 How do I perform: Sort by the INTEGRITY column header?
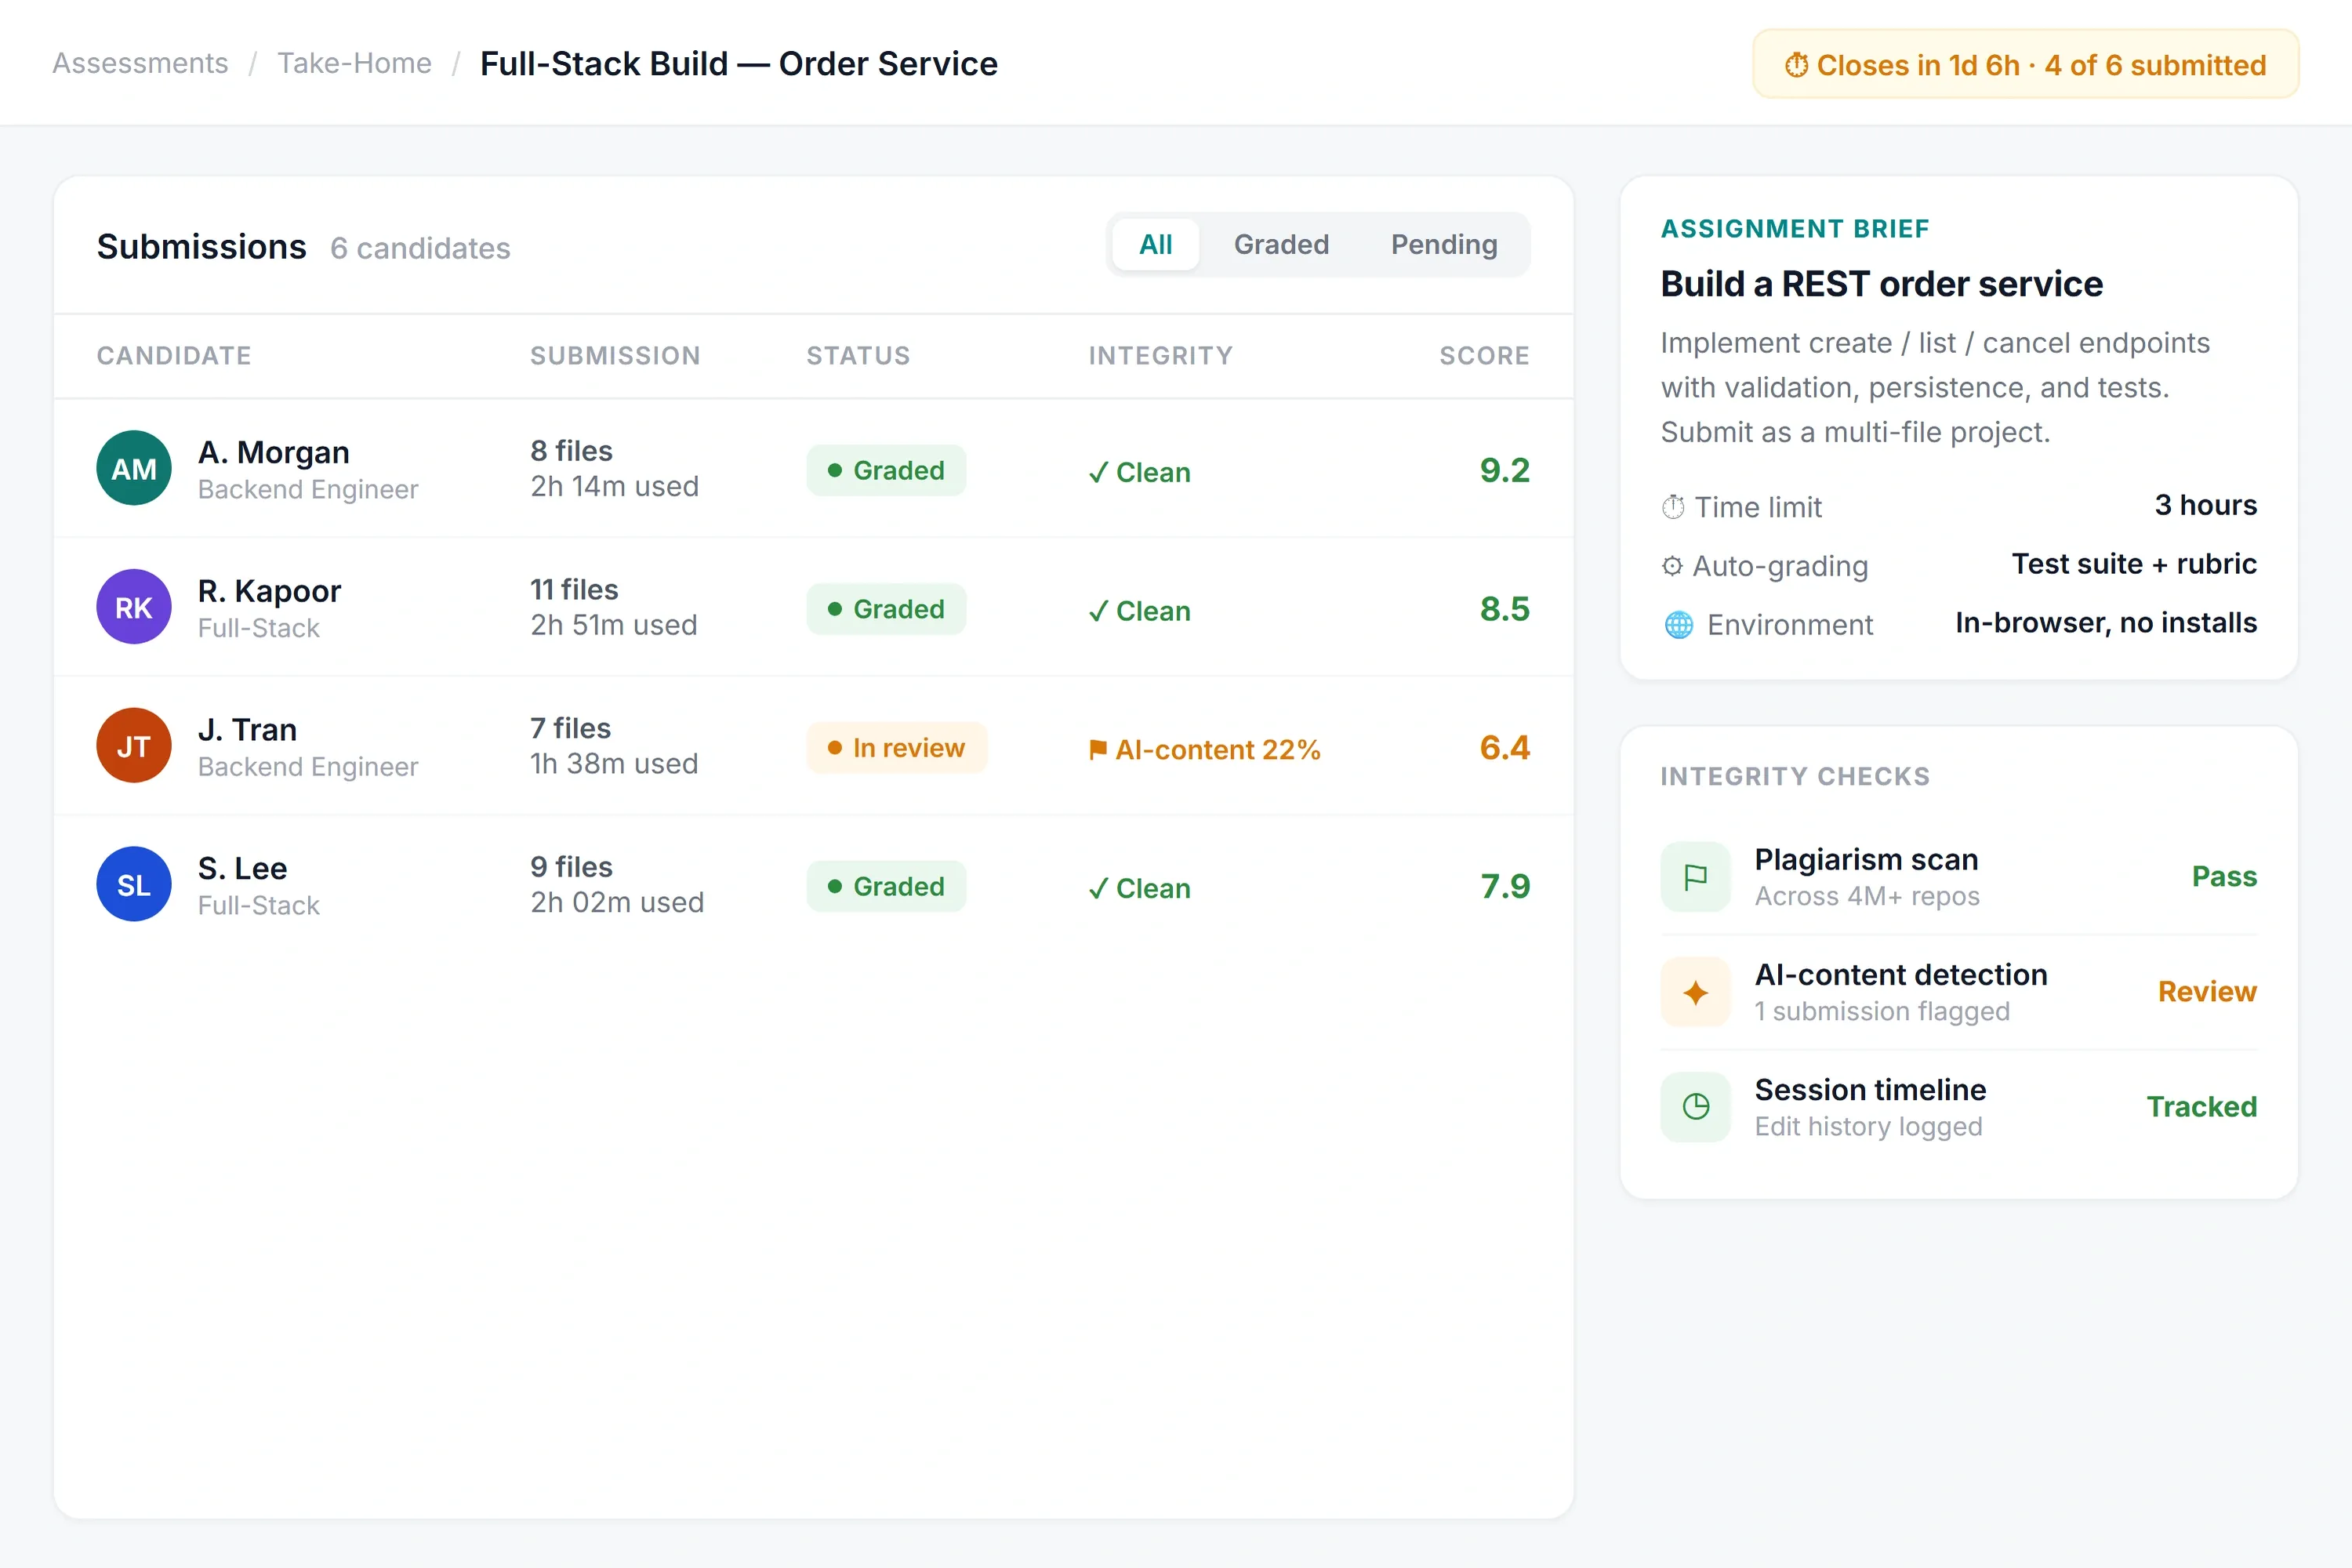(x=1160, y=355)
